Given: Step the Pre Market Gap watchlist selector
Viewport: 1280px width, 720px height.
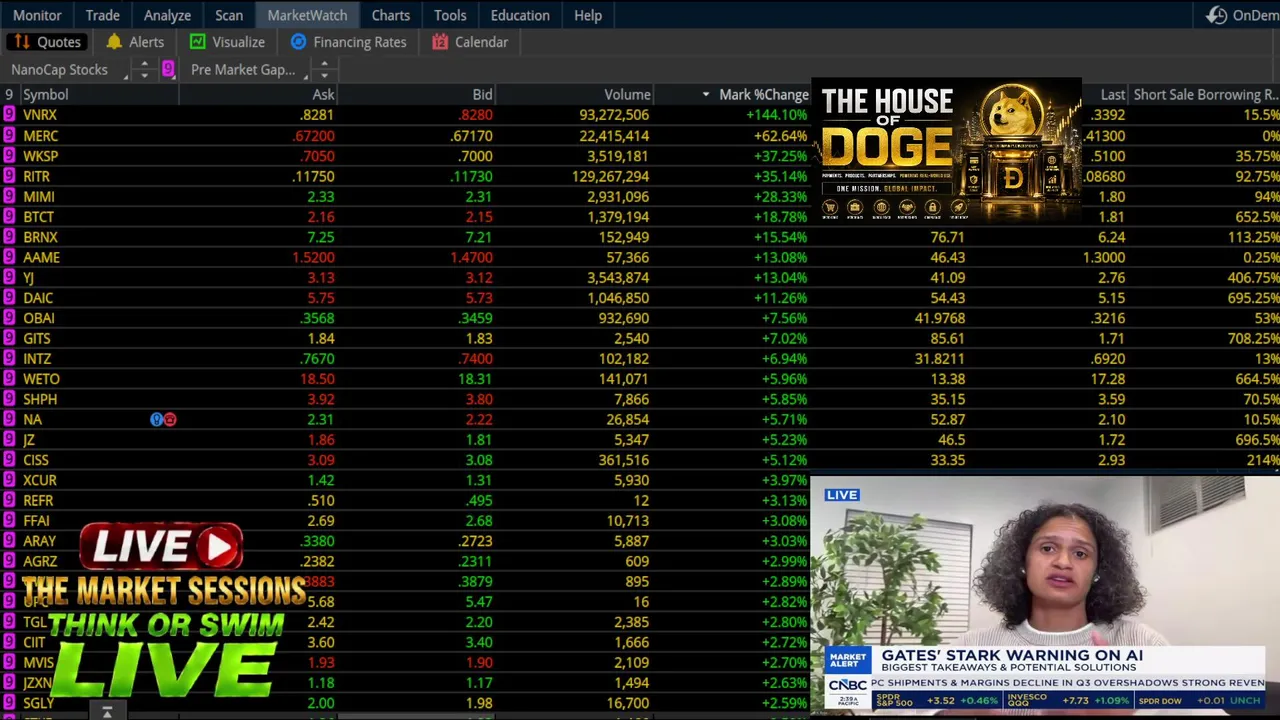Looking at the screenshot, I should pos(324,70).
